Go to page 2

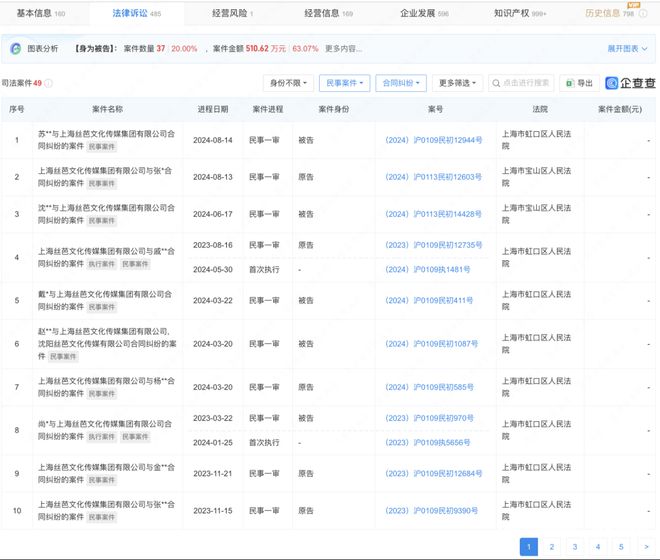[x=552, y=547]
